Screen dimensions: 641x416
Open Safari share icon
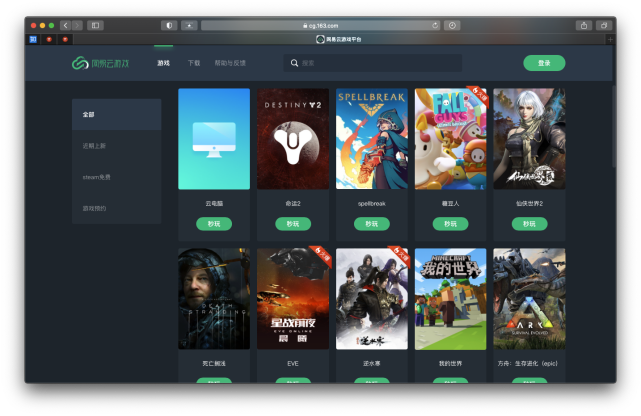point(584,25)
